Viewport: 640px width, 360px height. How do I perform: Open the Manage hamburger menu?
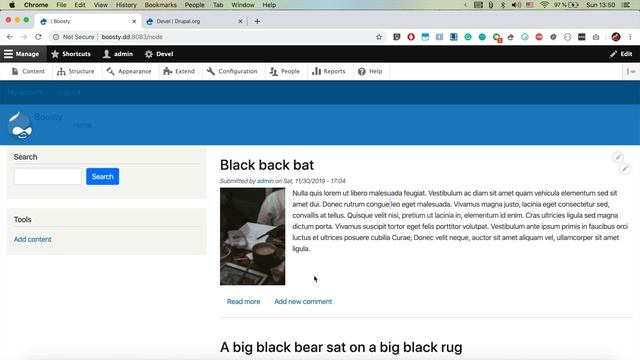[21, 54]
